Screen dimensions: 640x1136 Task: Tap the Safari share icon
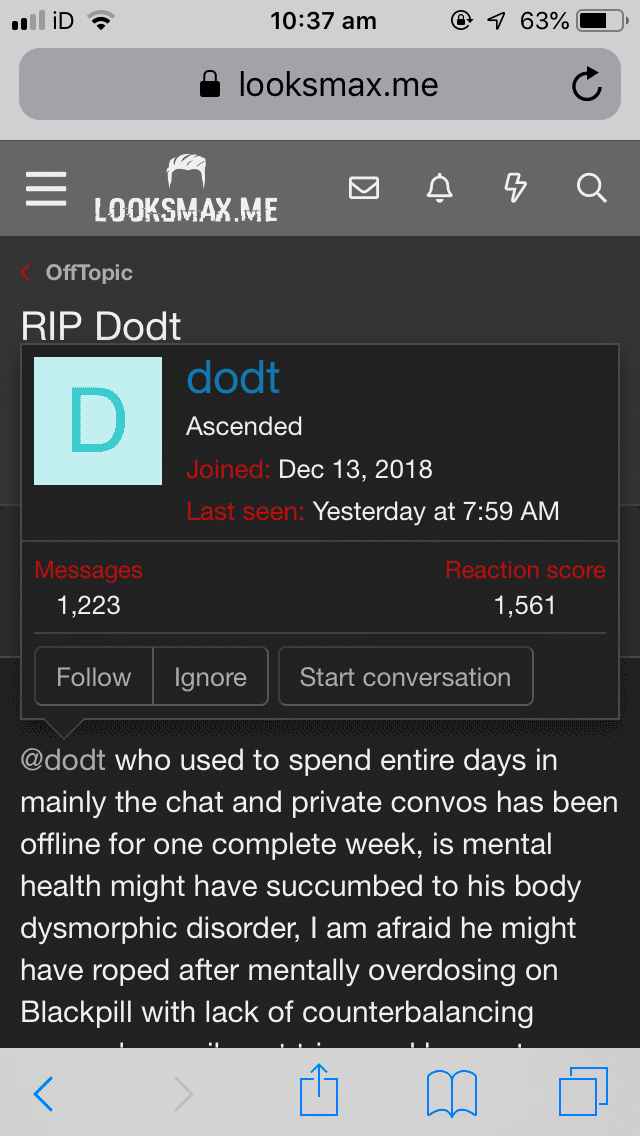click(320, 1092)
